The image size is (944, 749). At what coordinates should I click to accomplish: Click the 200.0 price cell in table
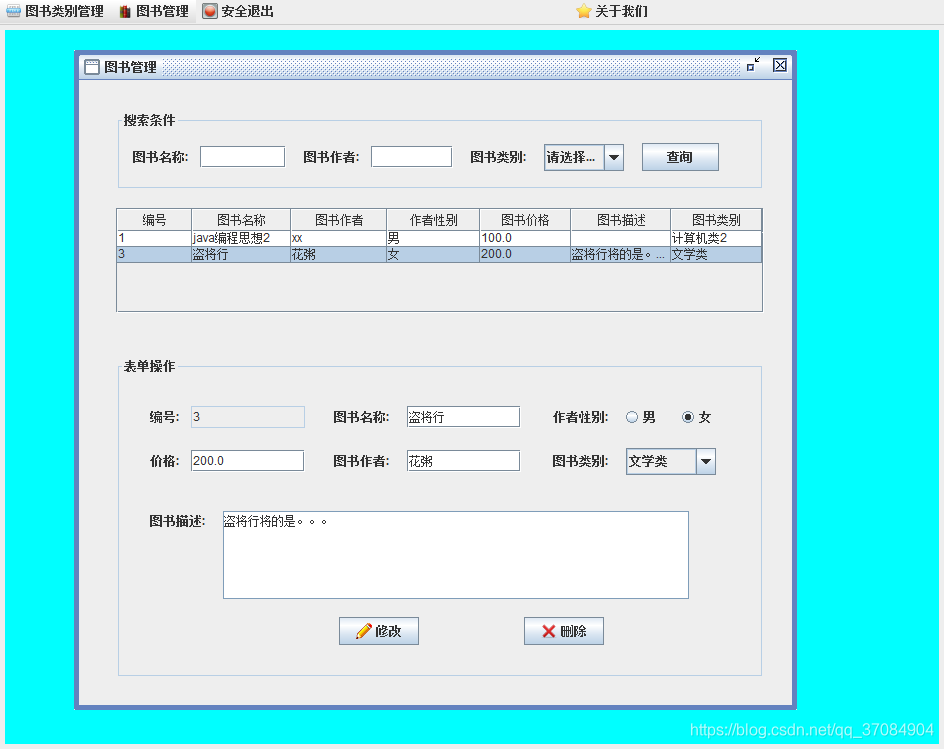tap(525, 255)
